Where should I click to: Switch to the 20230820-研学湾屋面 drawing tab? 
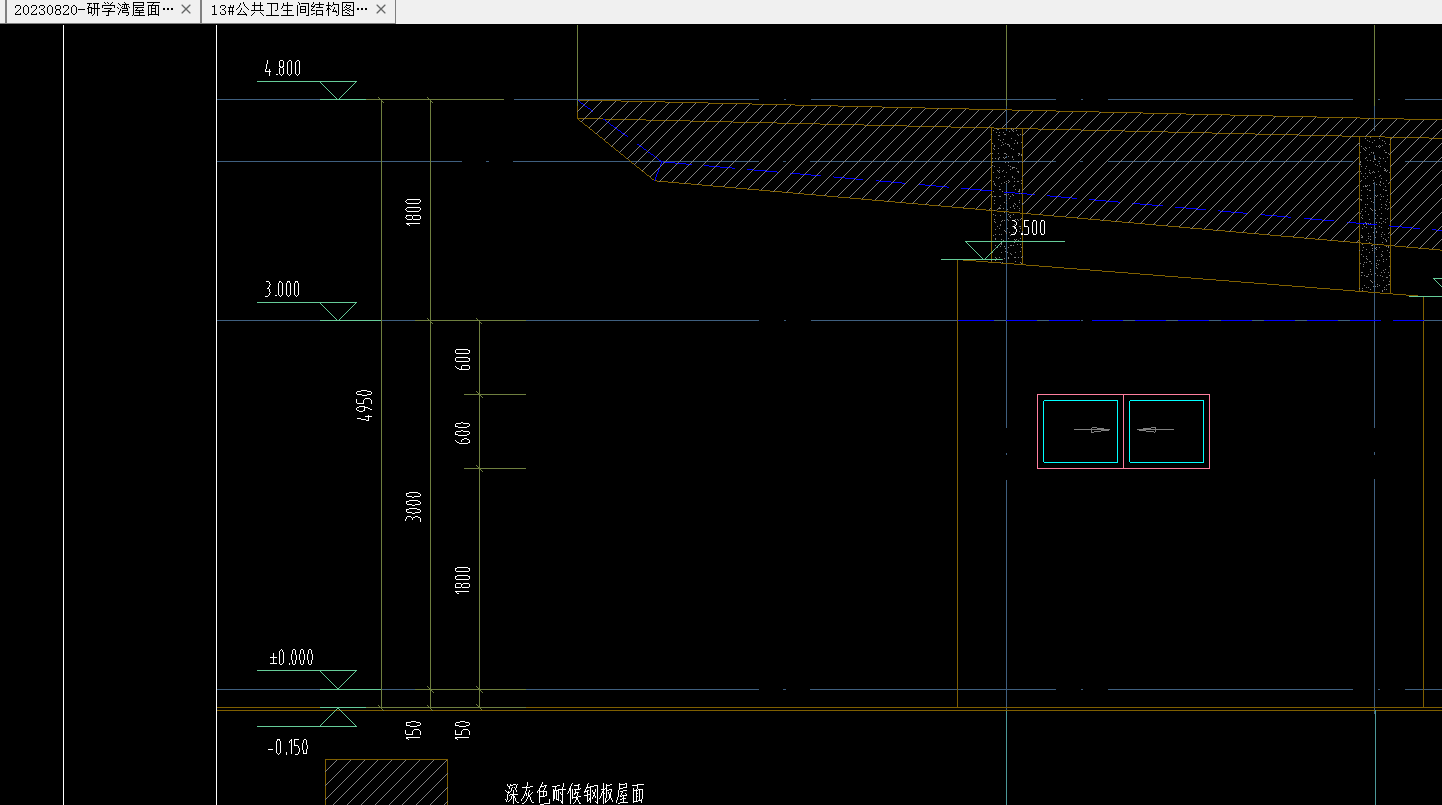pos(92,9)
